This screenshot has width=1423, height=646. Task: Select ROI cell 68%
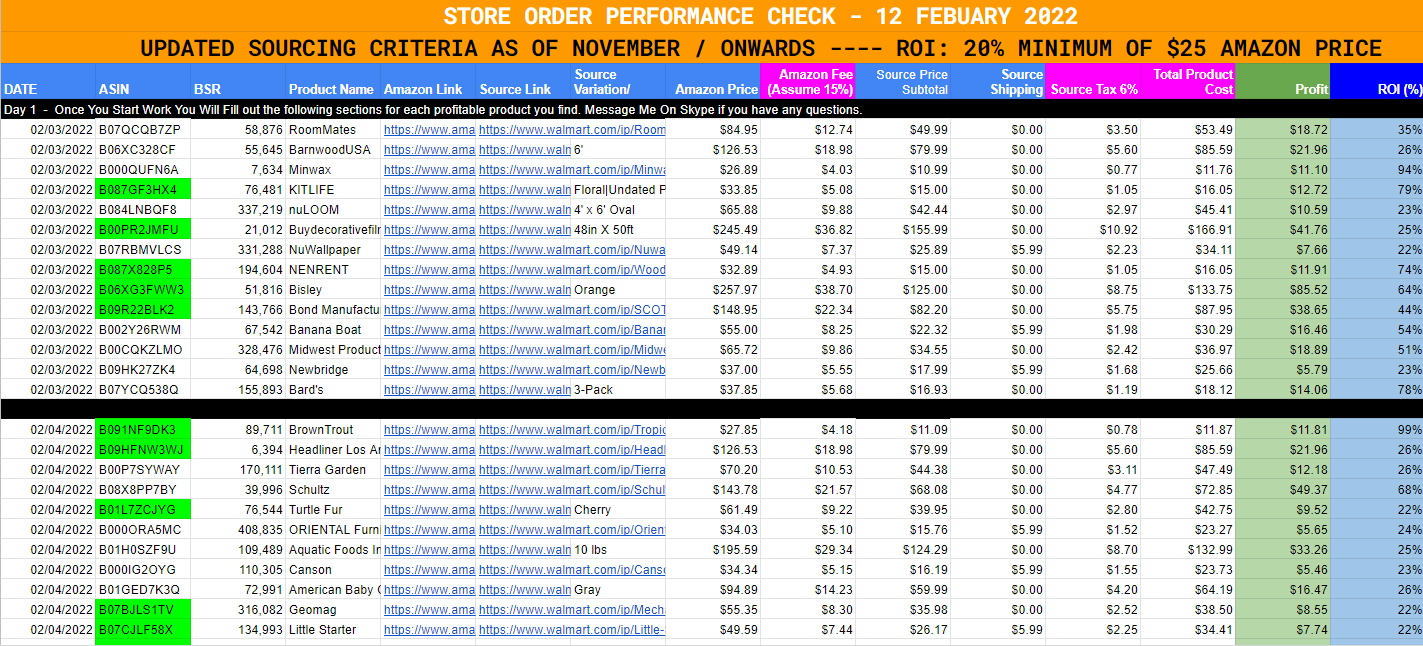1377,489
